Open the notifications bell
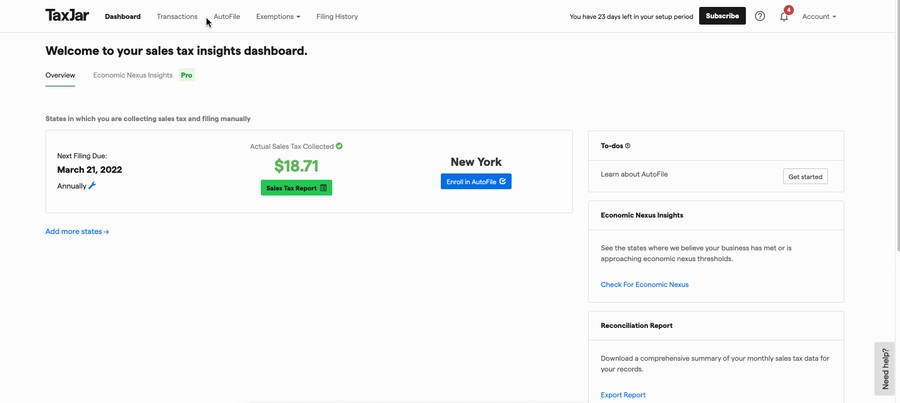The width and height of the screenshot is (900, 403). pyautogui.click(x=784, y=17)
